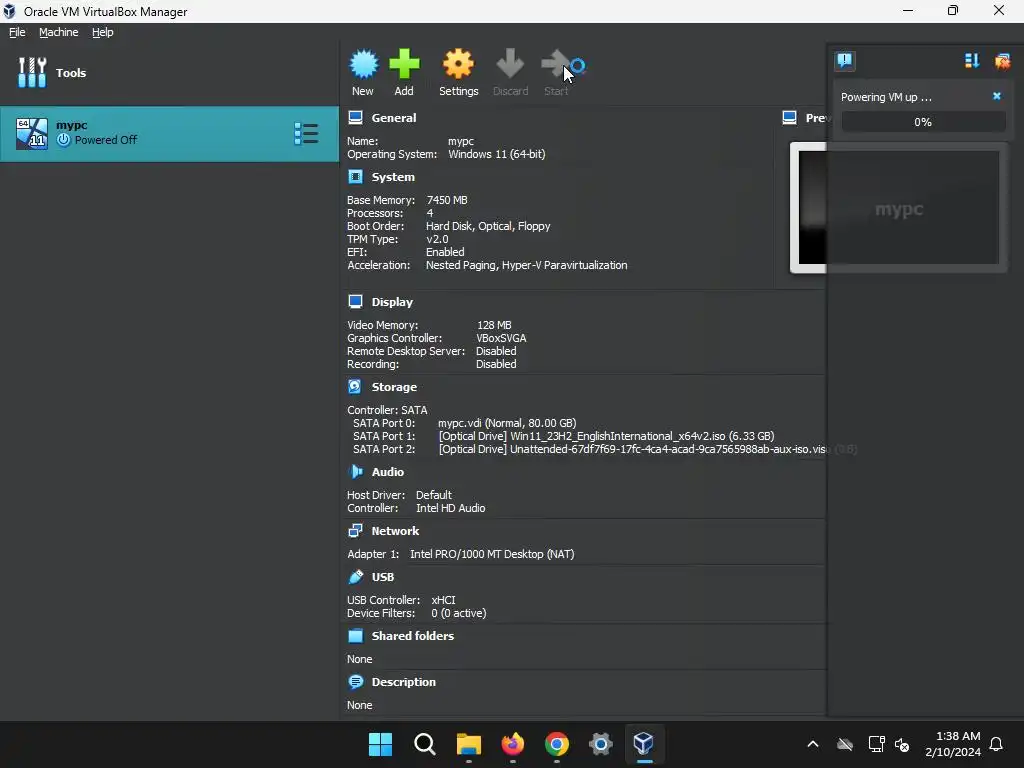The height and width of the screenshot is (768, 1024).
Task: Click the VBoxSVGA graphics controller value
Action: (x=501, y=338)
